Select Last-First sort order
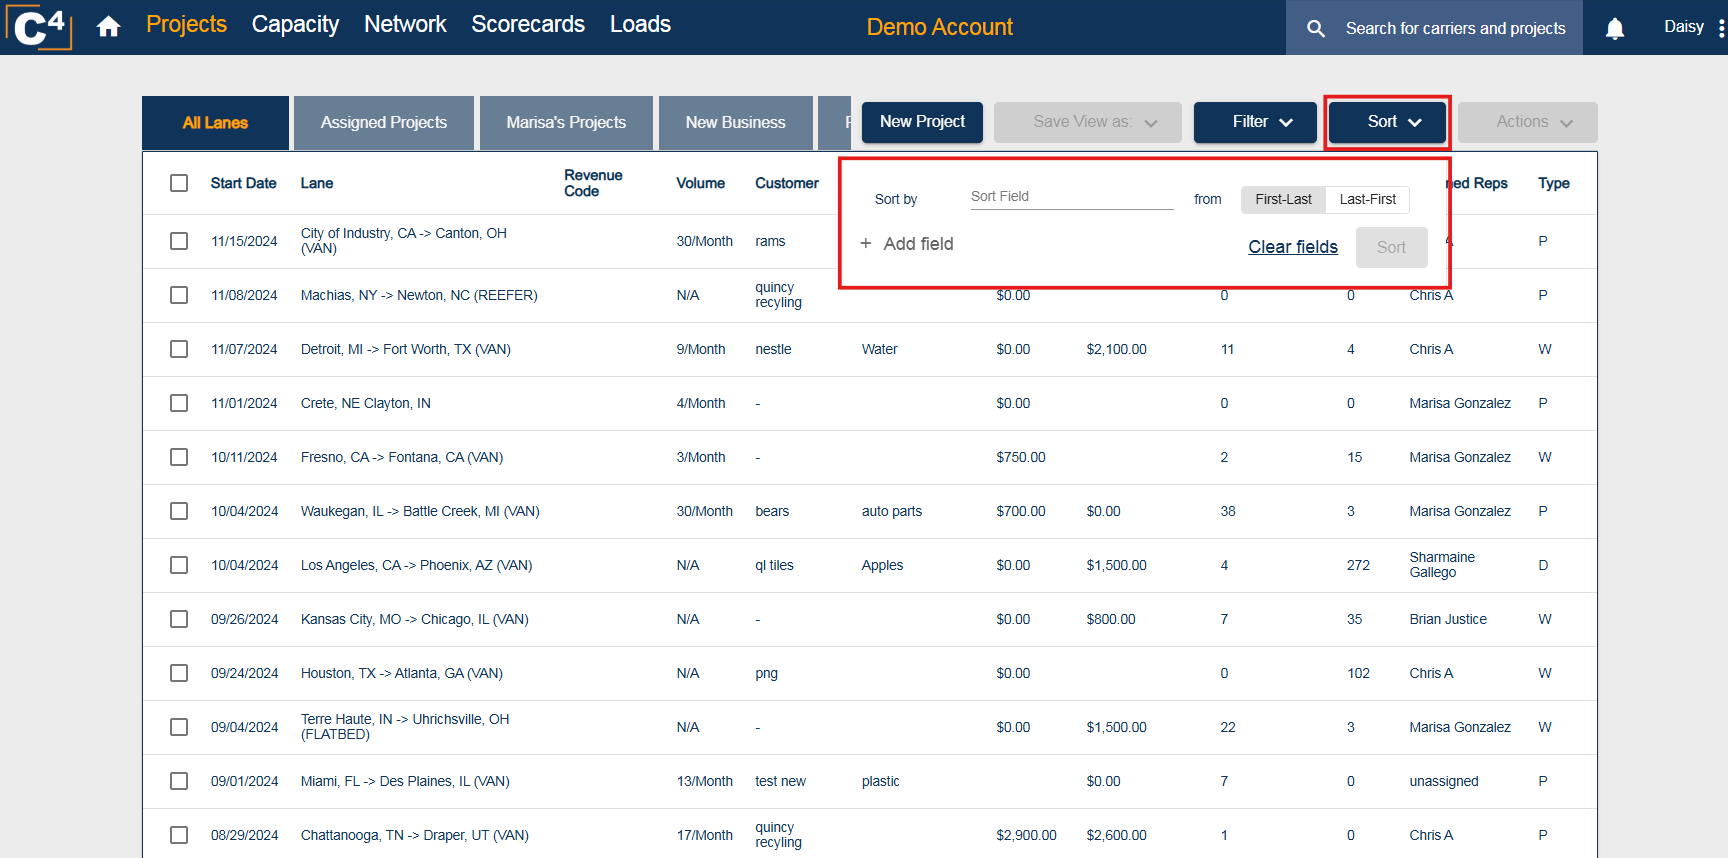Screen dimensions: 1728x858 pyautogui.click(x=1368, y=199)
